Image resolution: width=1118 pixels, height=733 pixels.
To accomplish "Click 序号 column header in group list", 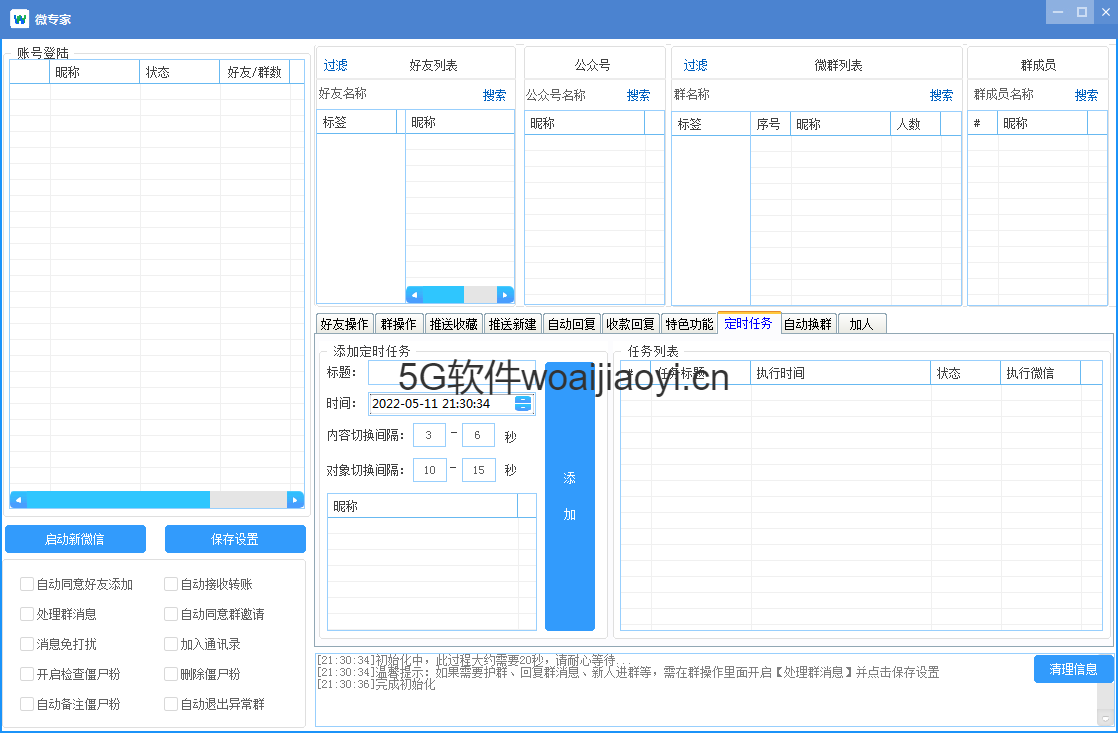I will (x=771, y=124).
